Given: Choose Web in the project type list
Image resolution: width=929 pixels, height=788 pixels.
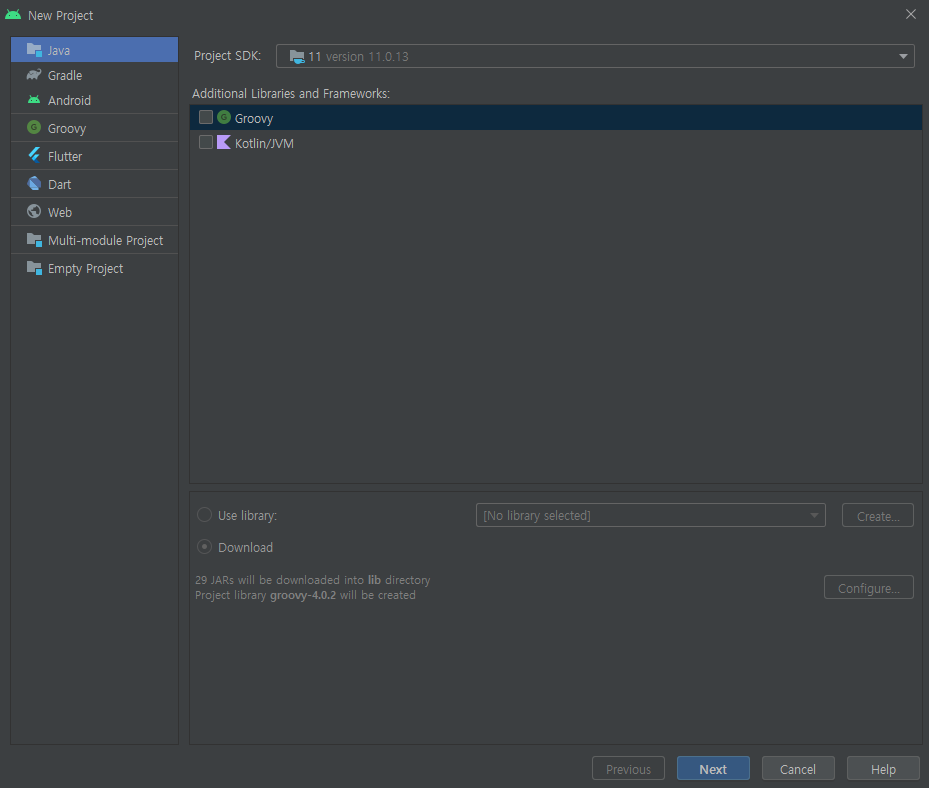Looking at the screenshot, I should pos(94,212).
